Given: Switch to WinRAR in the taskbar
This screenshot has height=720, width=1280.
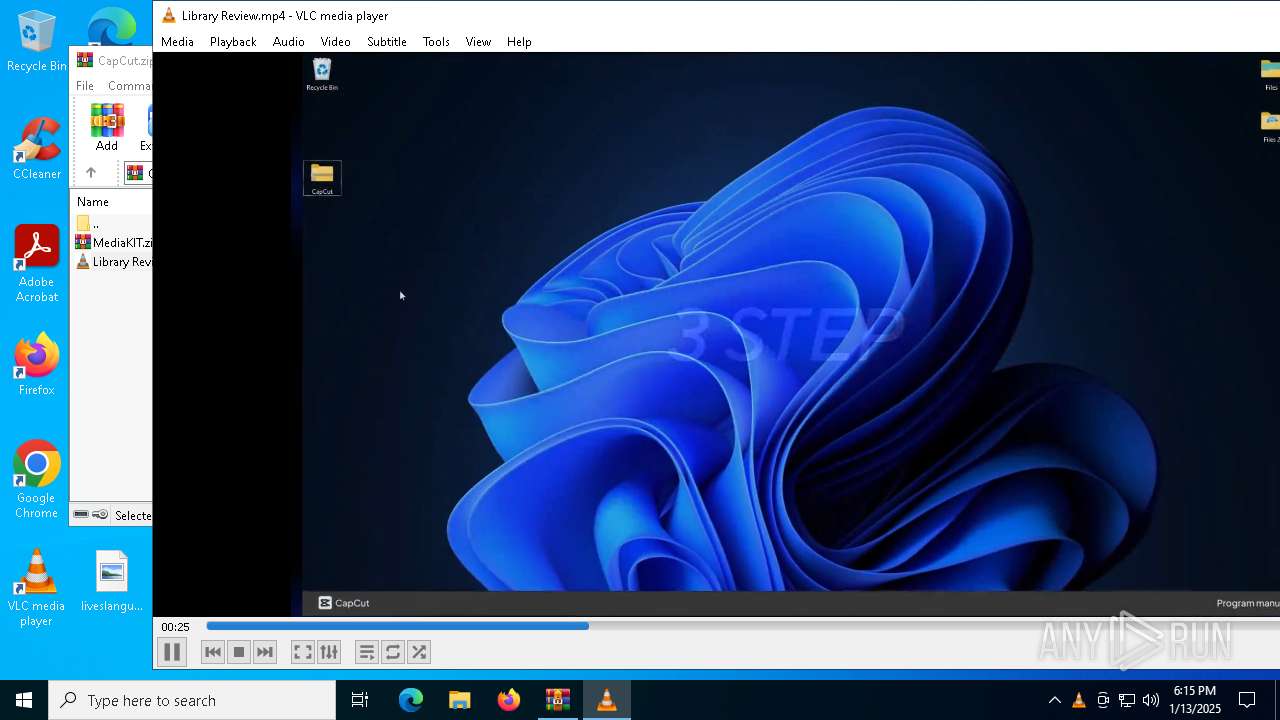Looking at the screenshot, I should 558,700.
